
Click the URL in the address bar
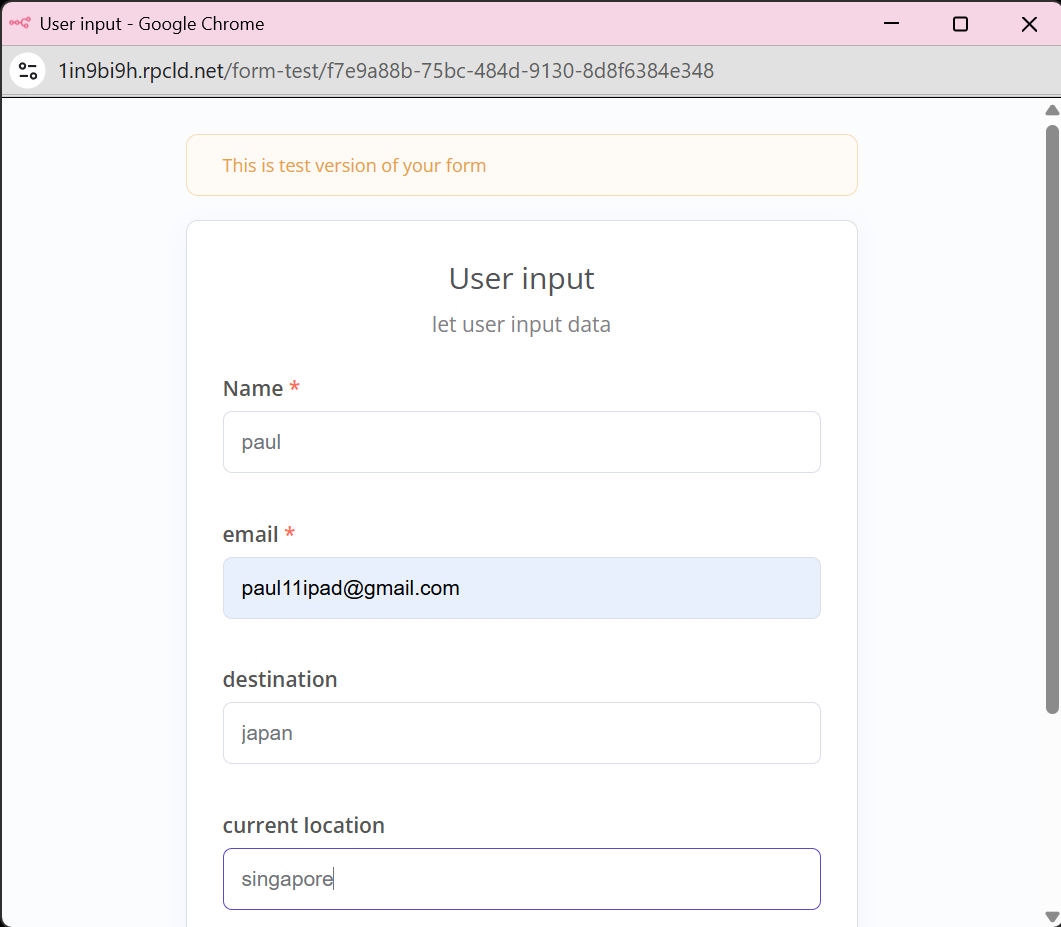point(386,70)
